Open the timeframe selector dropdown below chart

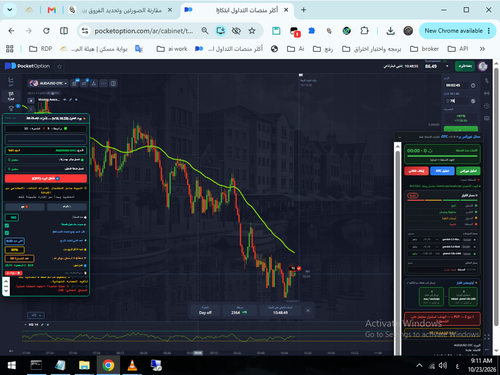tap(35, 315)
